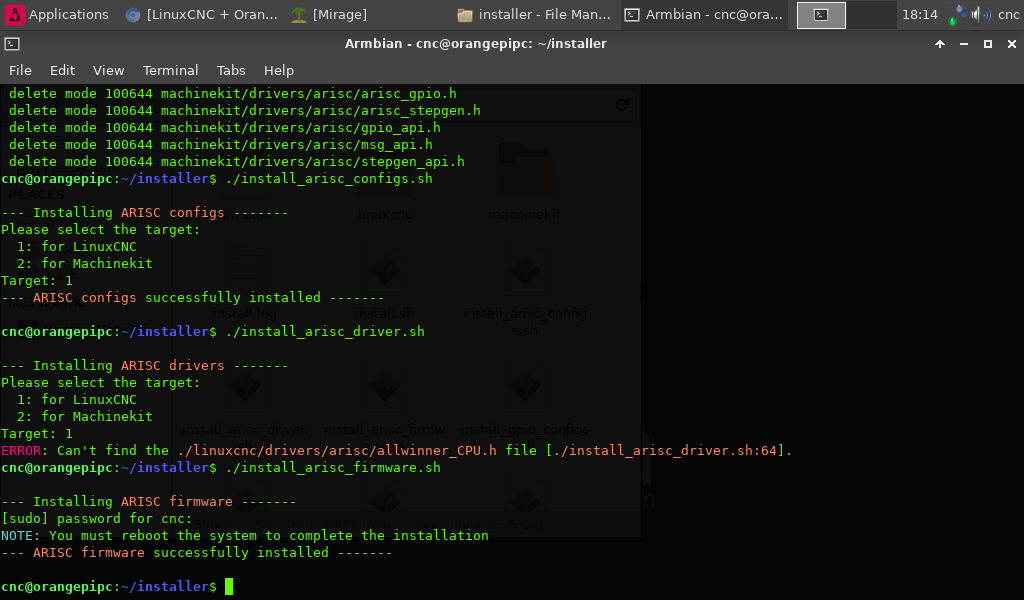The height and width of the screenshot is (600, 1024).
Task: Click 'Installing ARISC drivers' header line
Action: point(144,366)
